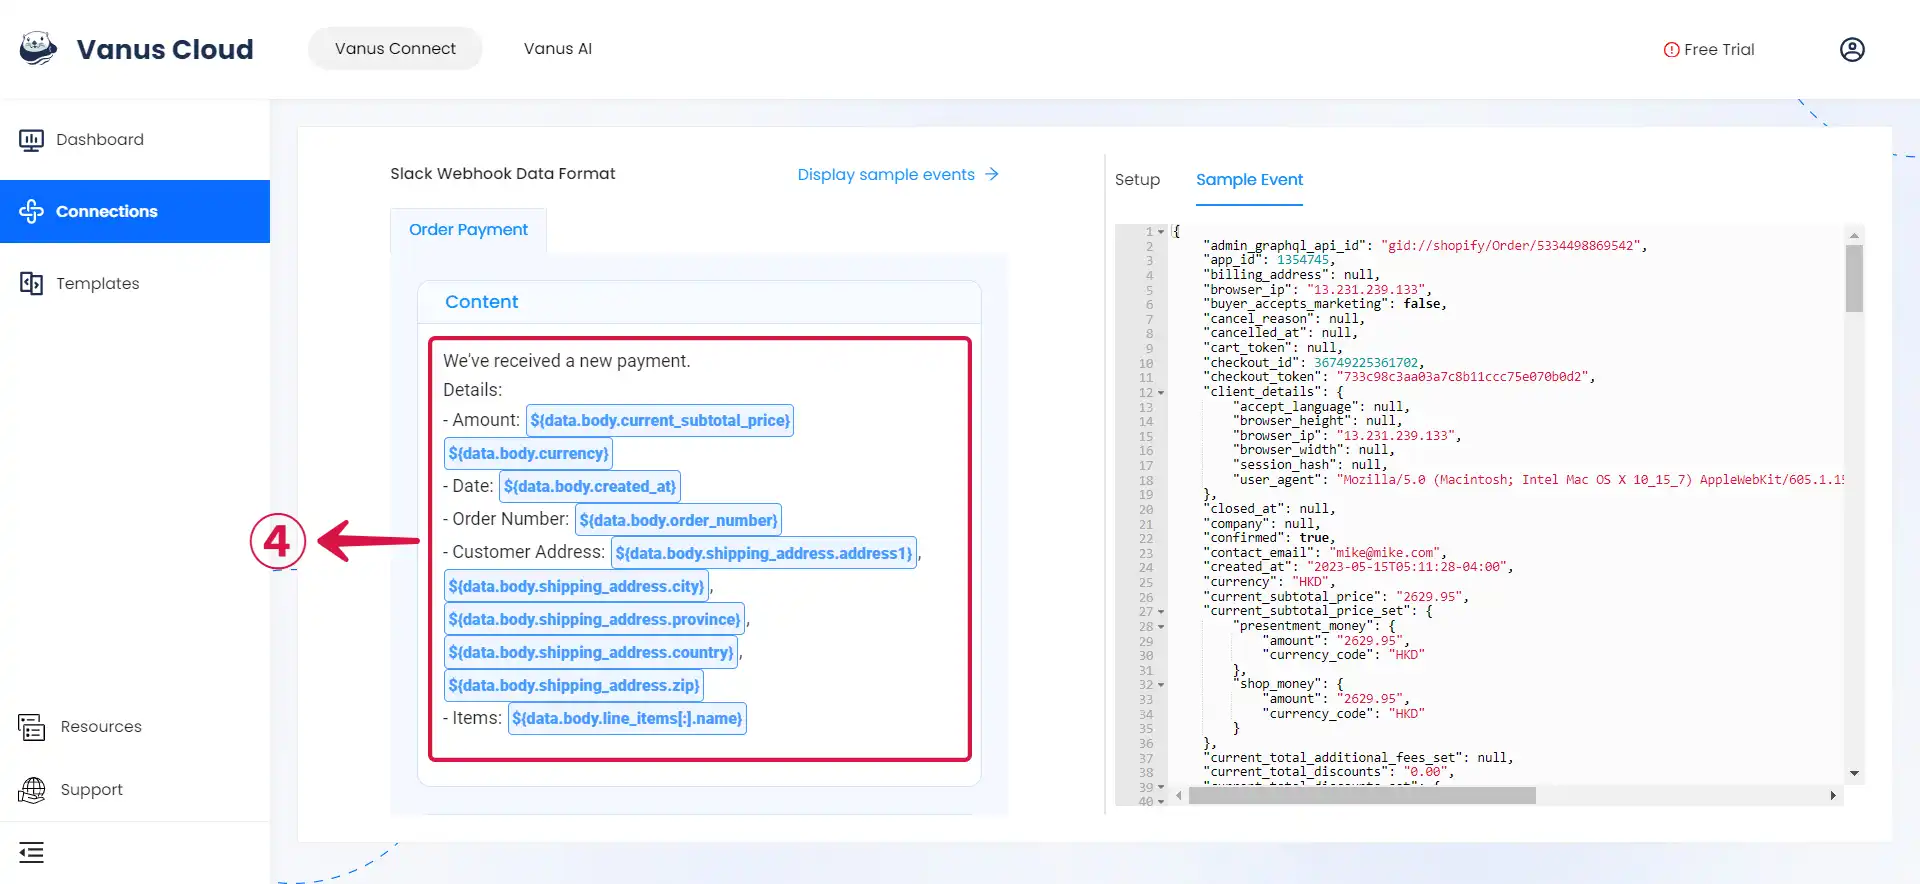Open the user account profile icon
Image resolution: width=1920 pixels, height=884 pixels.
[x=1852, y=49]
